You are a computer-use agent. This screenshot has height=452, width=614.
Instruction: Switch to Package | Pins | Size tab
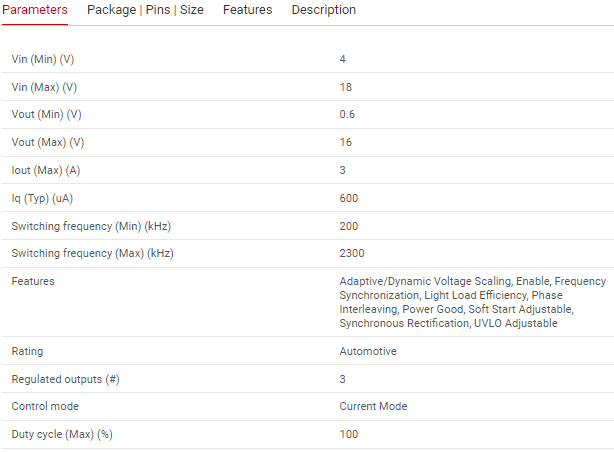tap(145, 10)
